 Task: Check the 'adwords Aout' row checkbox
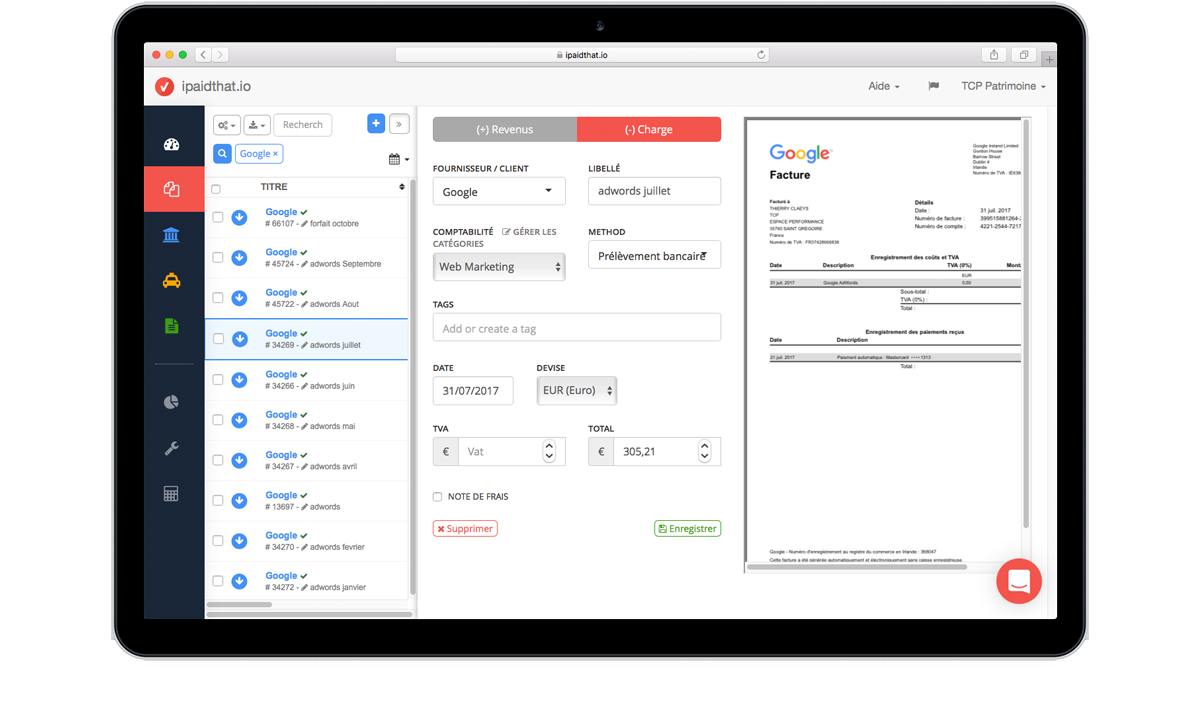218,298
